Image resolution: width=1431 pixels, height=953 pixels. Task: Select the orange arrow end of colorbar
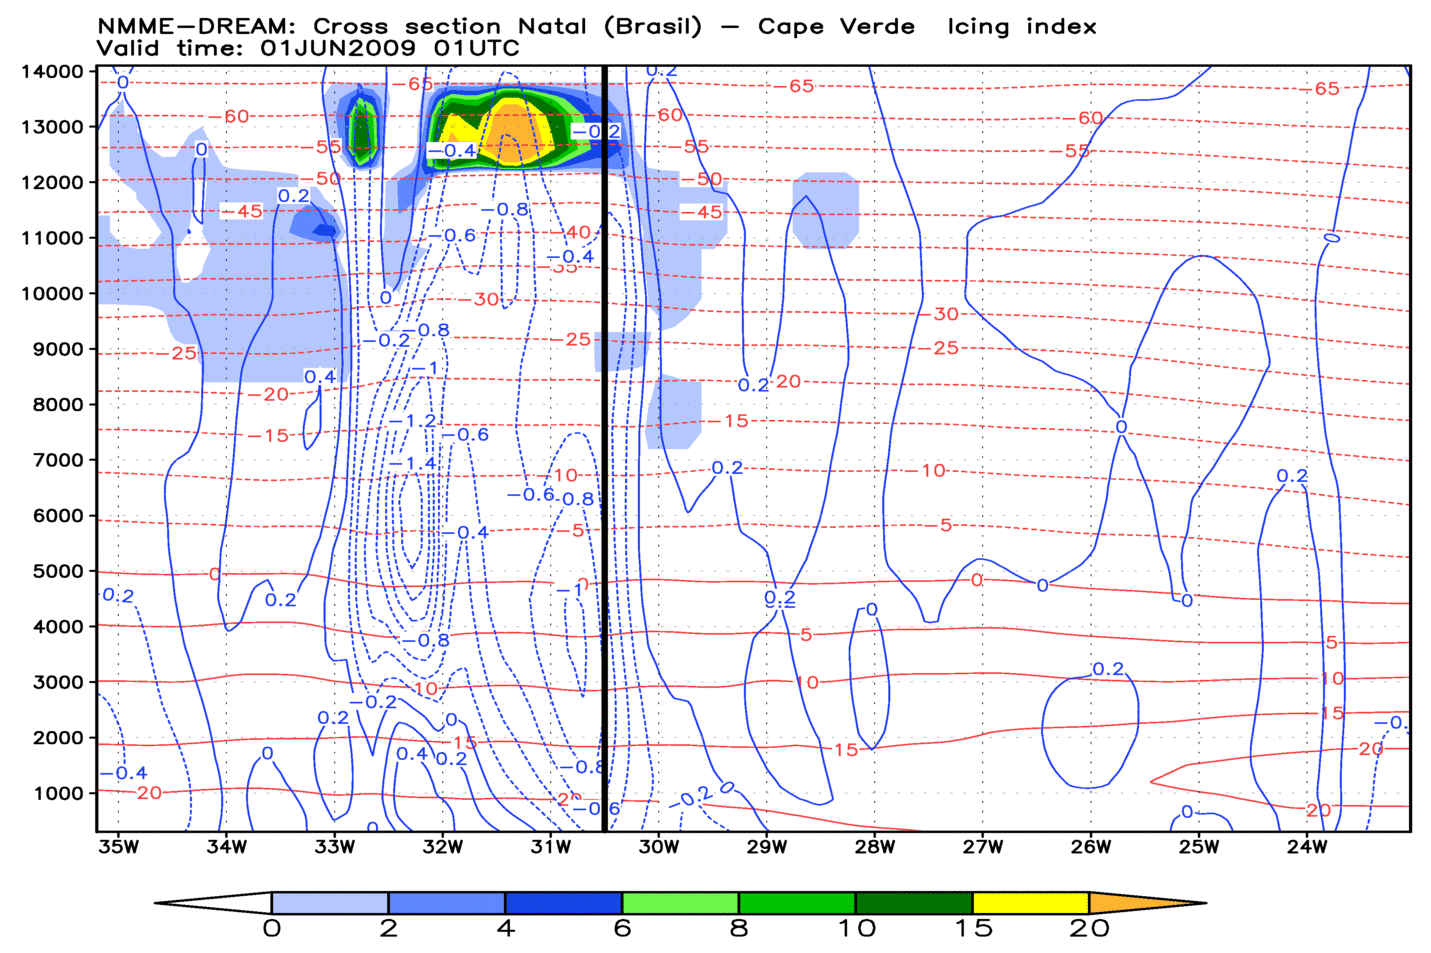point(1148,903)
